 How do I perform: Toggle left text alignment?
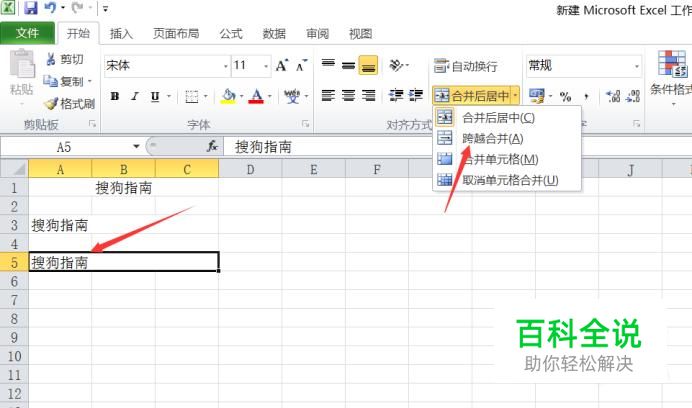[328, 95]
